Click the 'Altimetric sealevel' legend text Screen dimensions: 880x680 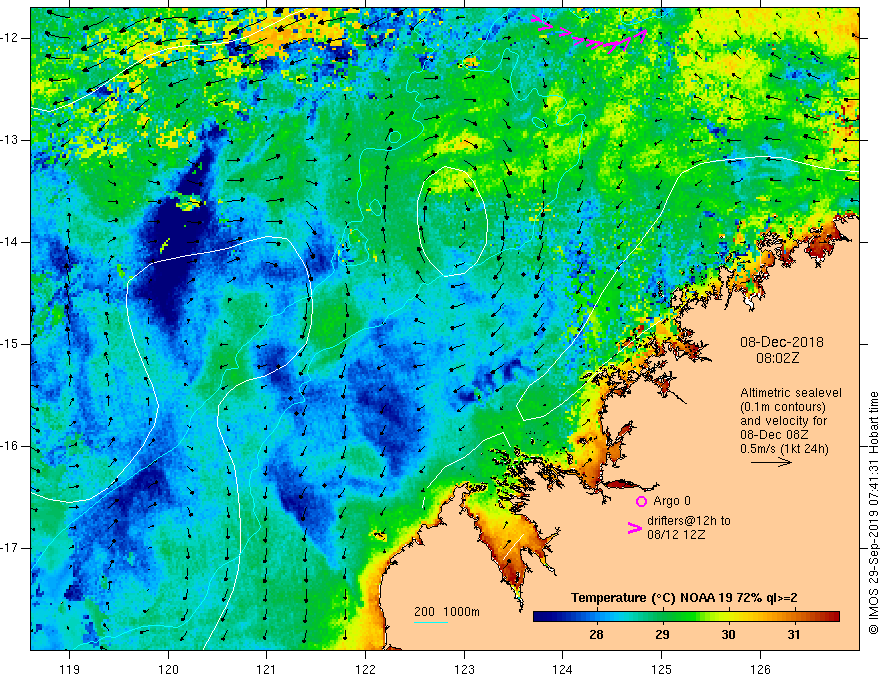pos(791,393)
